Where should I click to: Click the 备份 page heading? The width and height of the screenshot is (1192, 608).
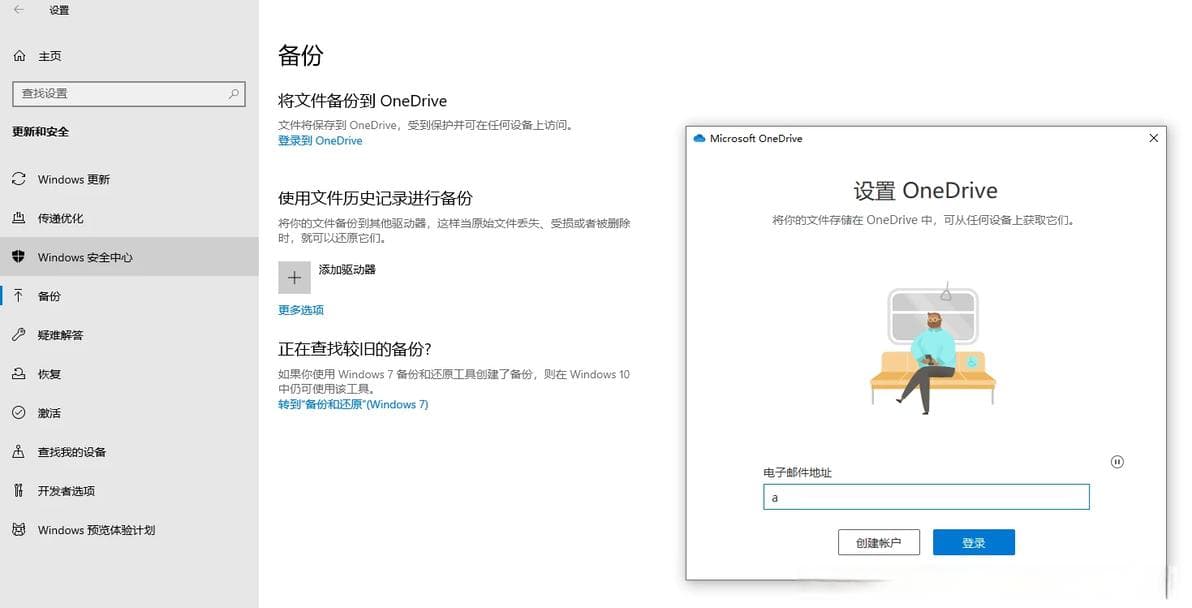(301, 55)
